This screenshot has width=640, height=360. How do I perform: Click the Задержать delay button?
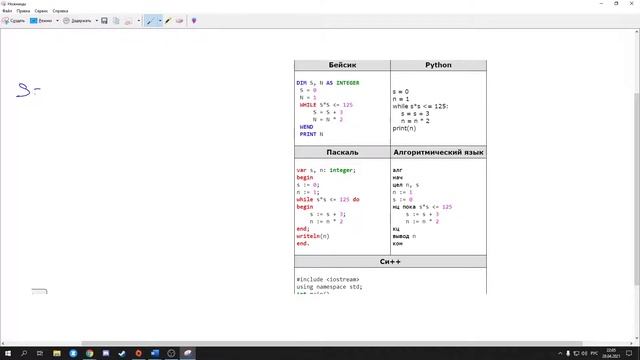pos(77,20)
